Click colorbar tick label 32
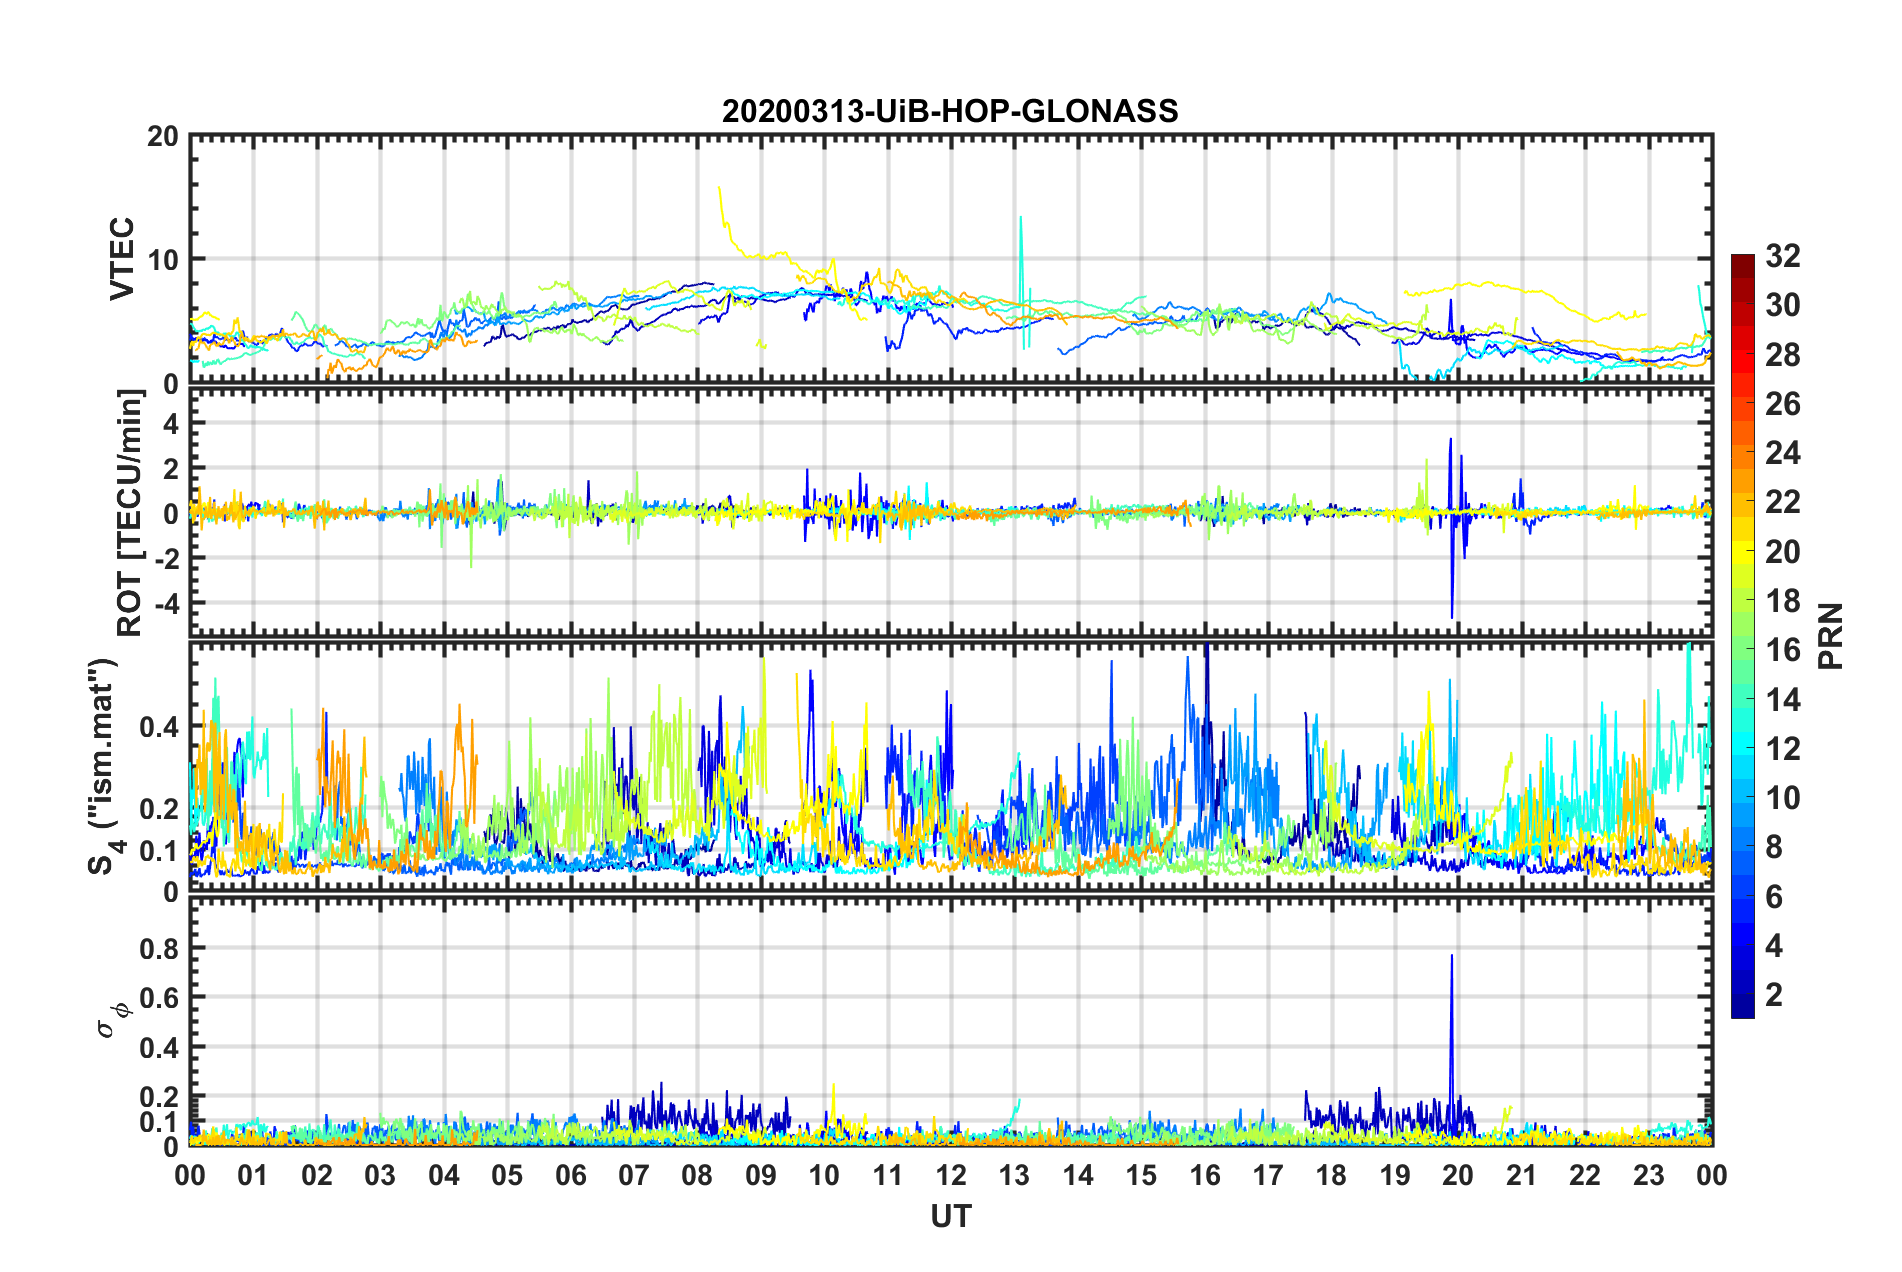This screenshot has width=1902, height=1272. [1782, 256]
